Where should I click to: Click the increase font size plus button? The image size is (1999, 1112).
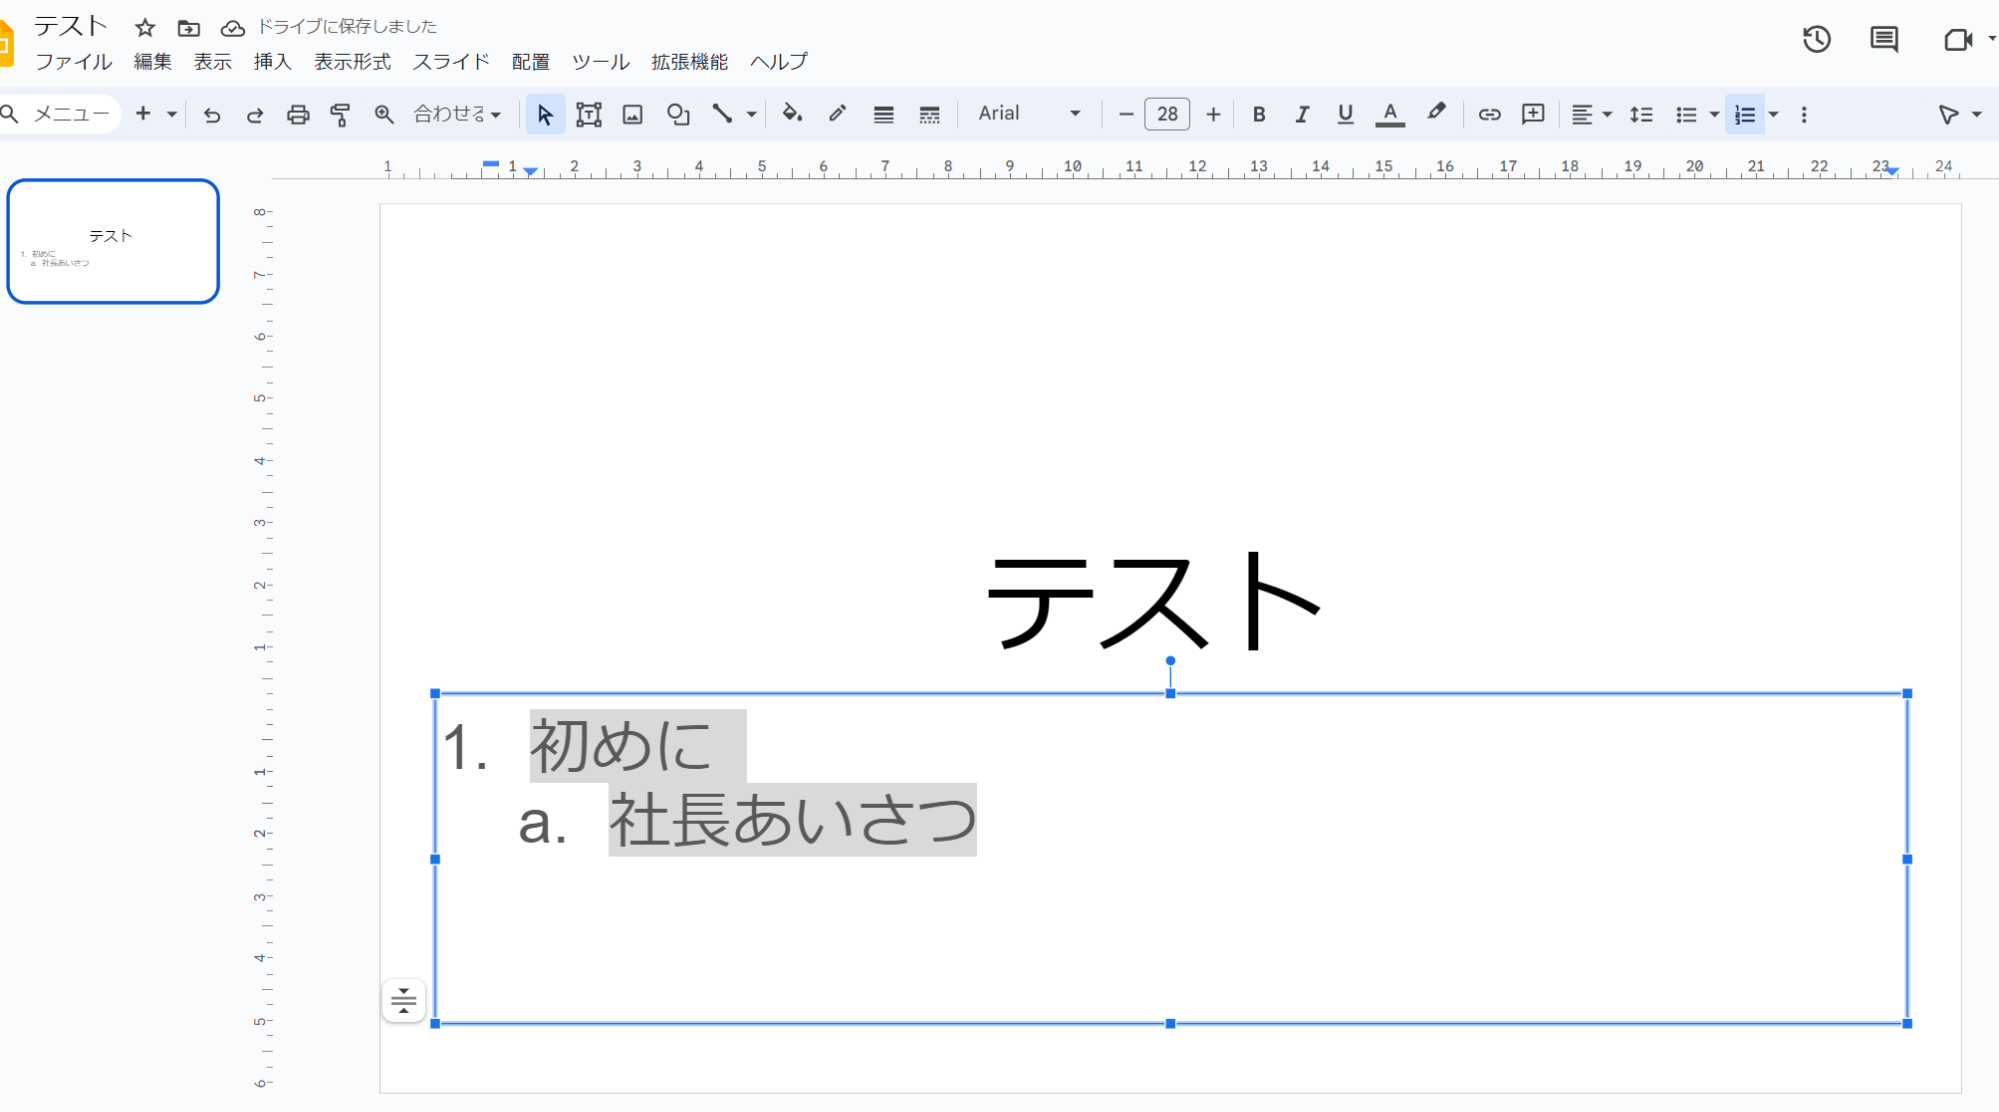(1213, 114)
